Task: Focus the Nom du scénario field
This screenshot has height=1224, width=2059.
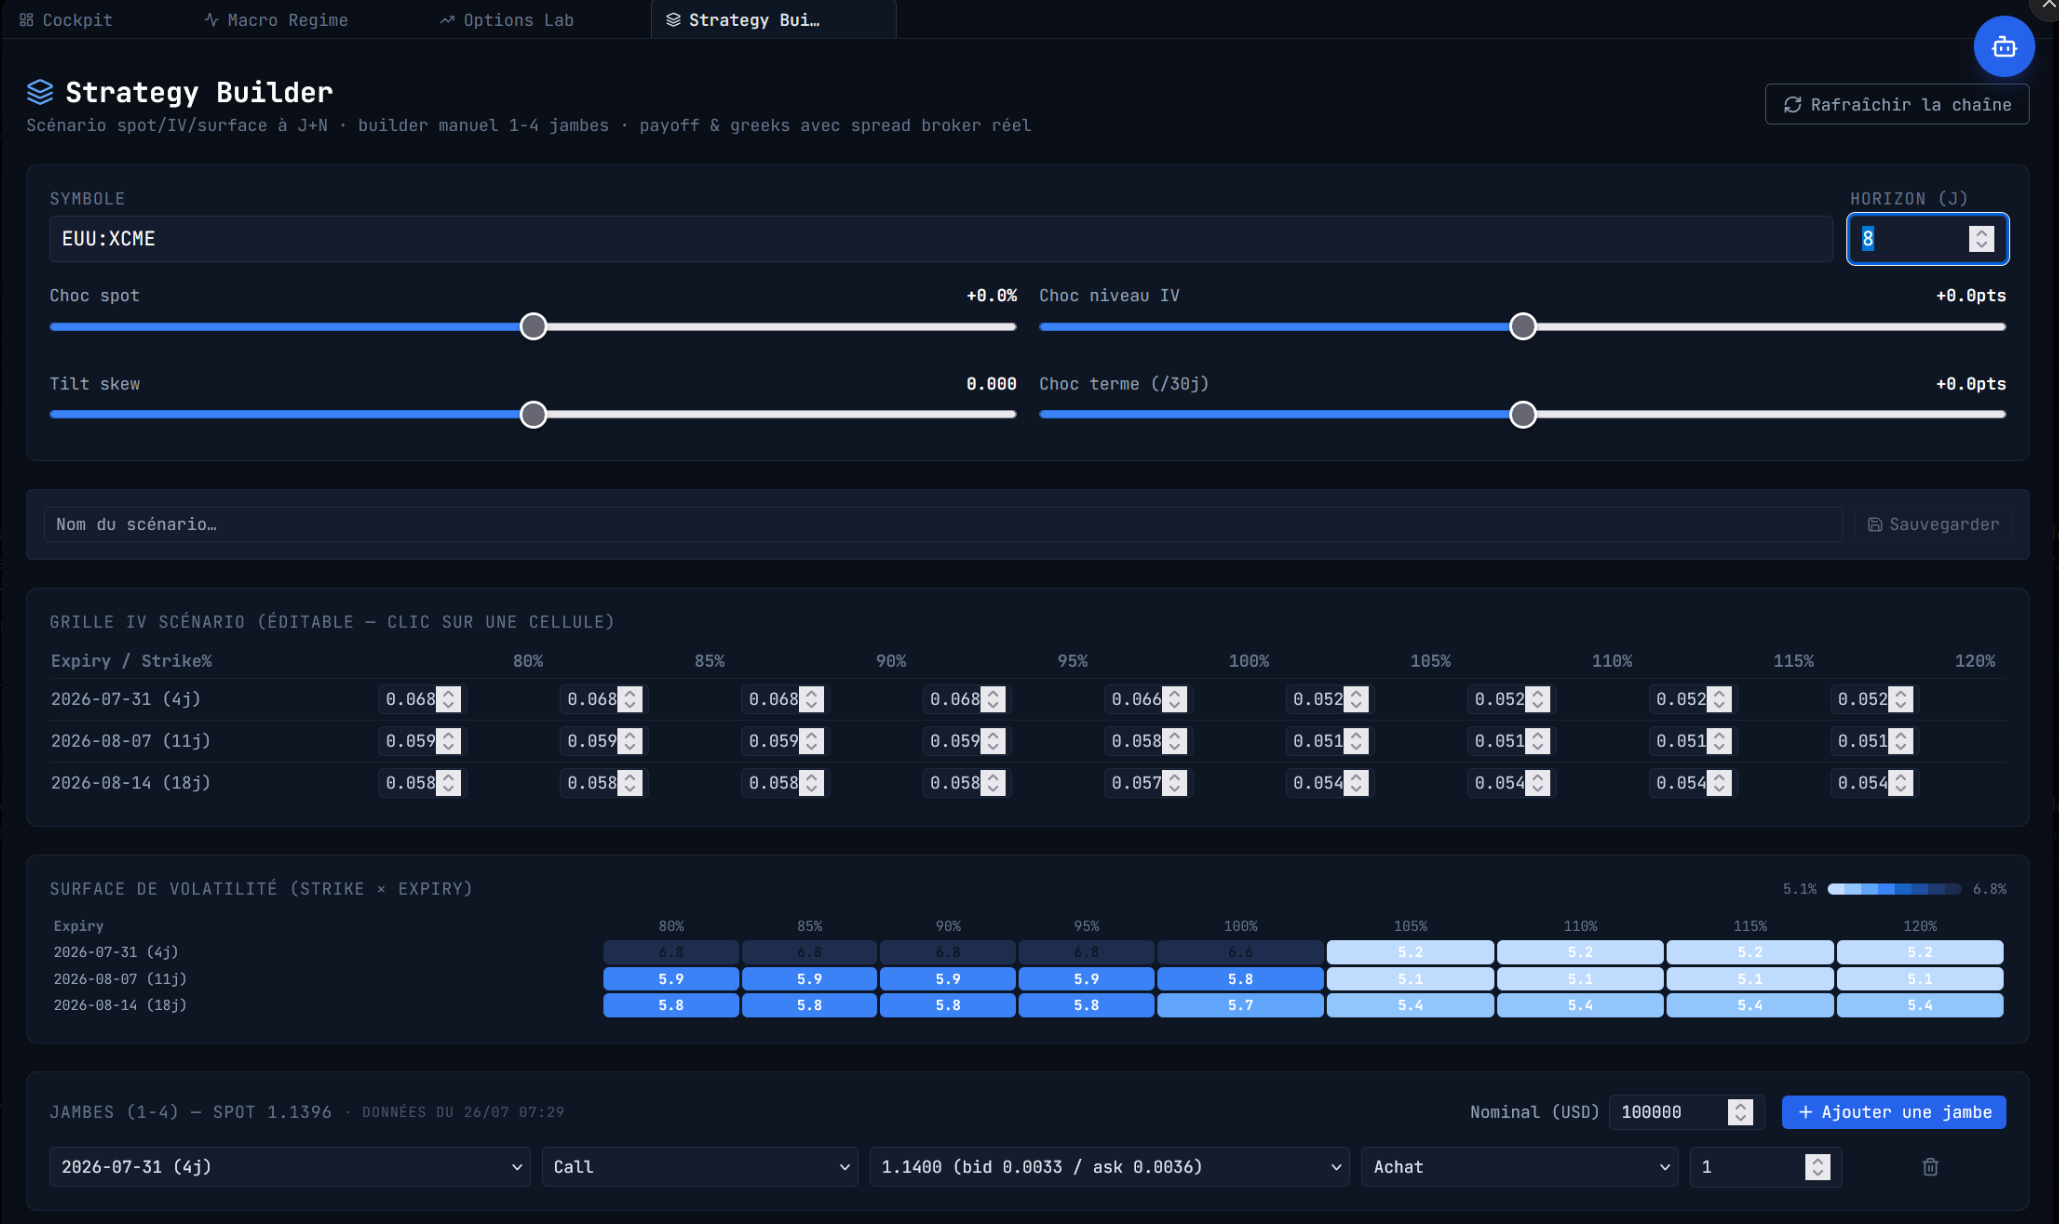Action: click(943, 524)
